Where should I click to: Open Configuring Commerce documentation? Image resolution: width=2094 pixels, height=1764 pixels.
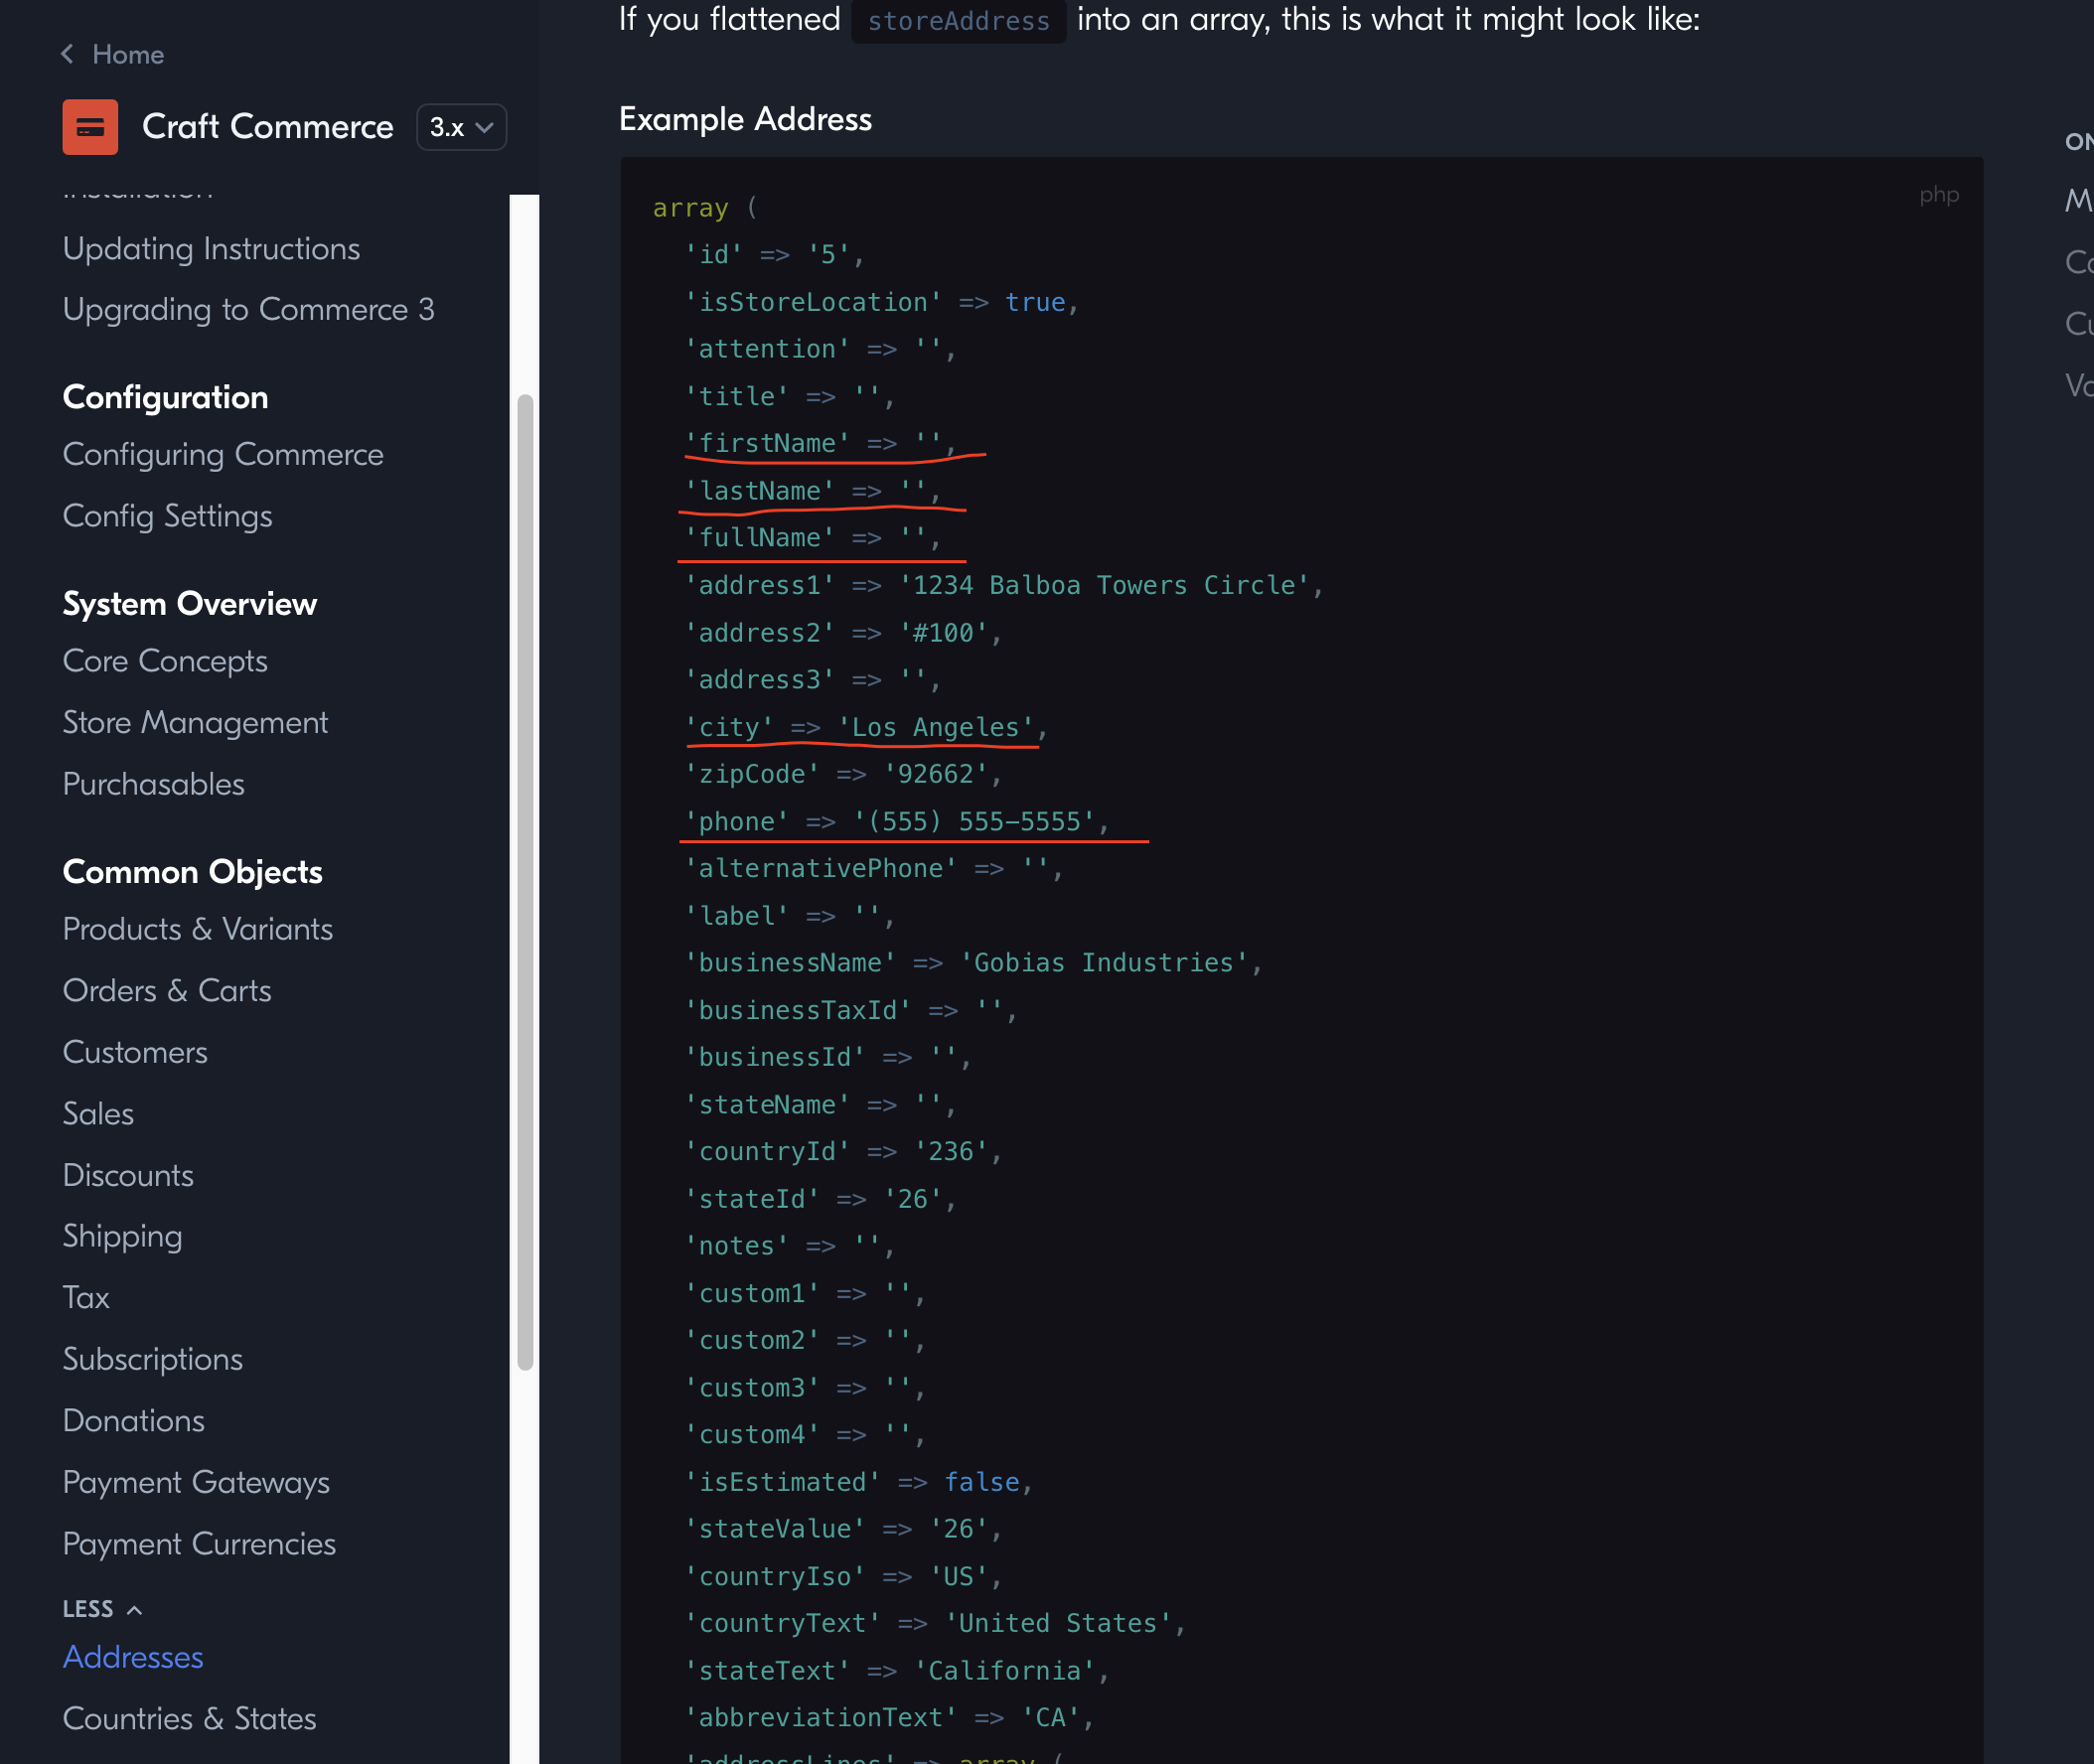point(223,454)
